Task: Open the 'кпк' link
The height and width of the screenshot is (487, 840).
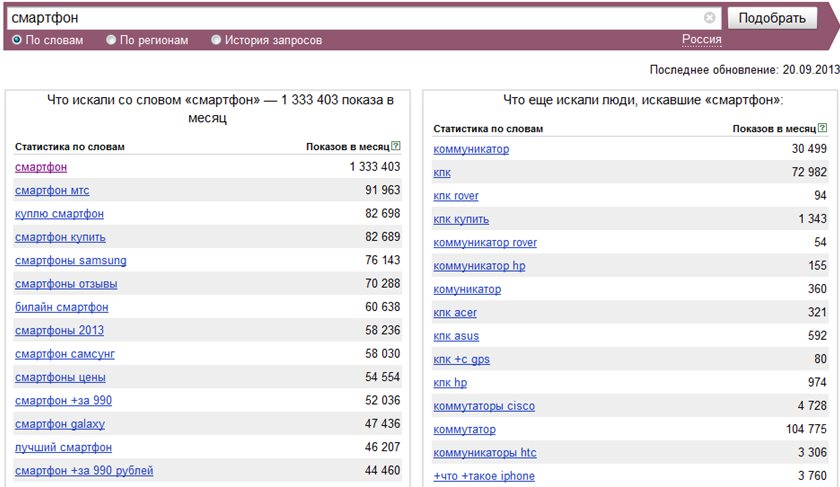Action: 442,173
